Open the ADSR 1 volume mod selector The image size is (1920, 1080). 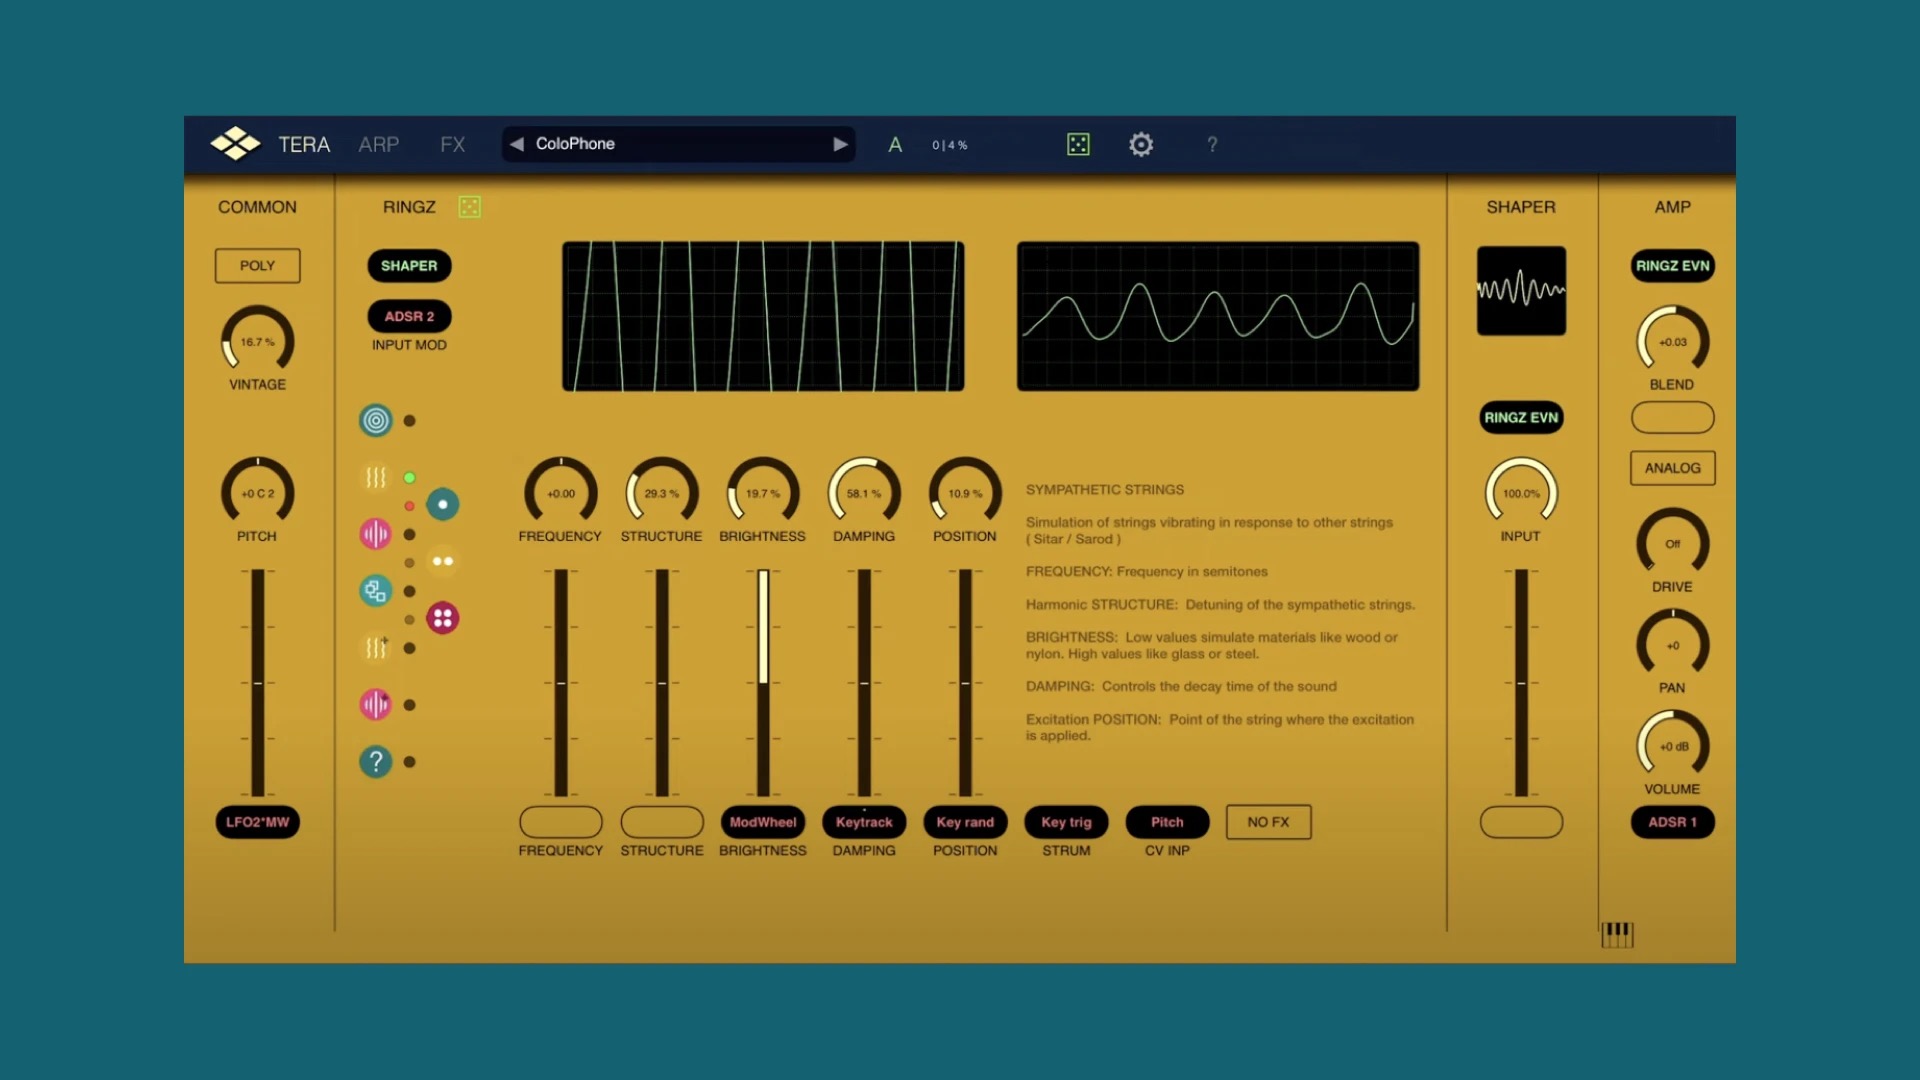pos(1672,822)
